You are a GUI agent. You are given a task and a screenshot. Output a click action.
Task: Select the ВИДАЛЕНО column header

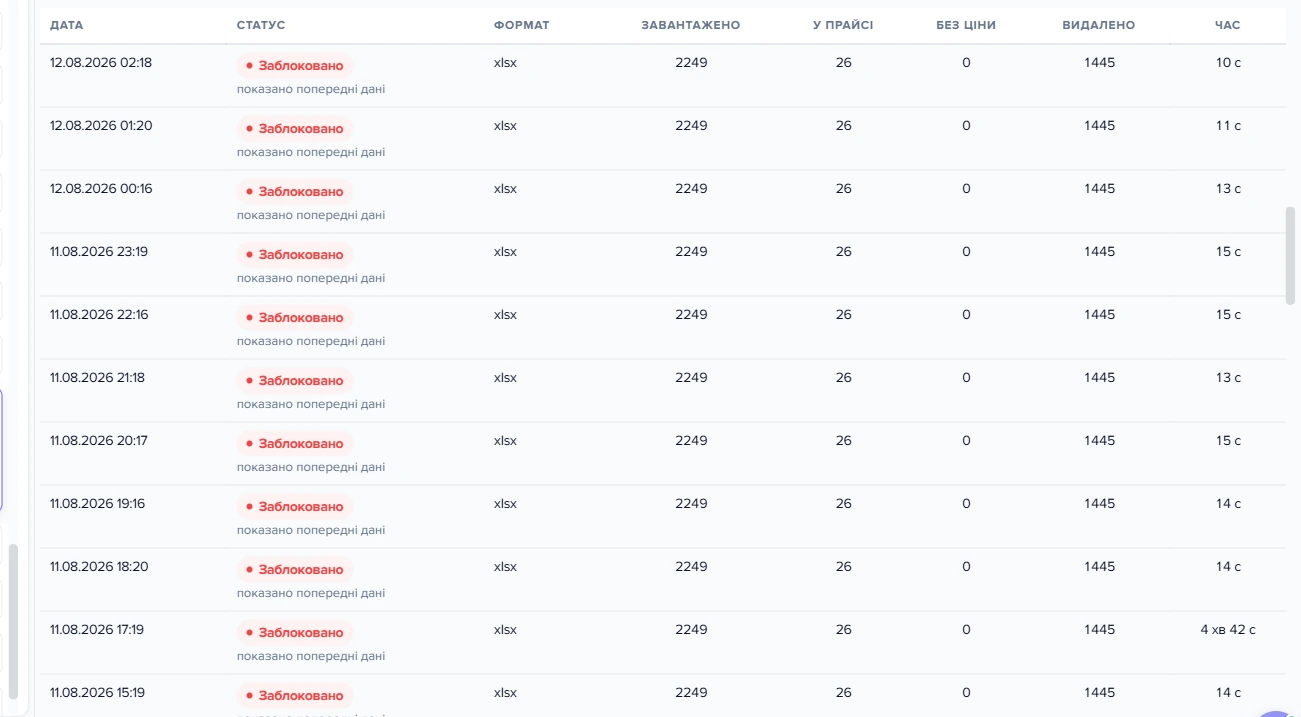(1099, 25)
